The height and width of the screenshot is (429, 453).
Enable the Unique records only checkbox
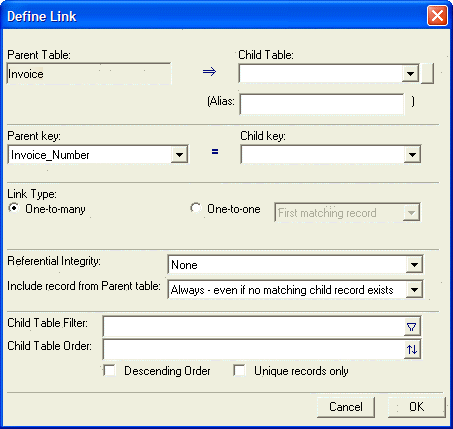coord(240,370)
